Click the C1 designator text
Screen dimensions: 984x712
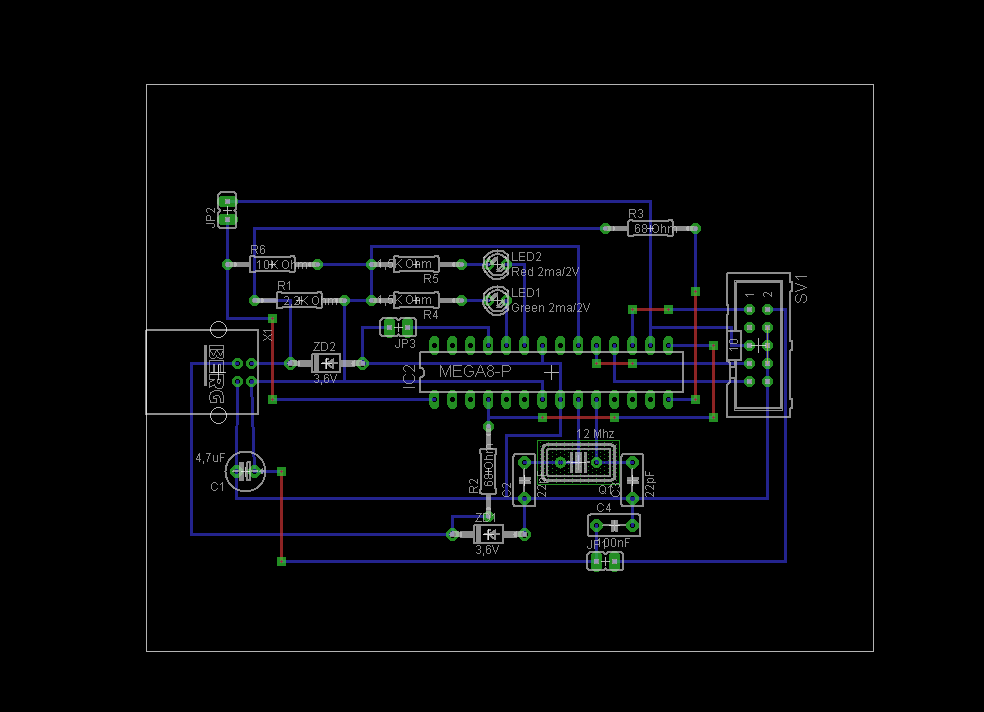(217, 487)
